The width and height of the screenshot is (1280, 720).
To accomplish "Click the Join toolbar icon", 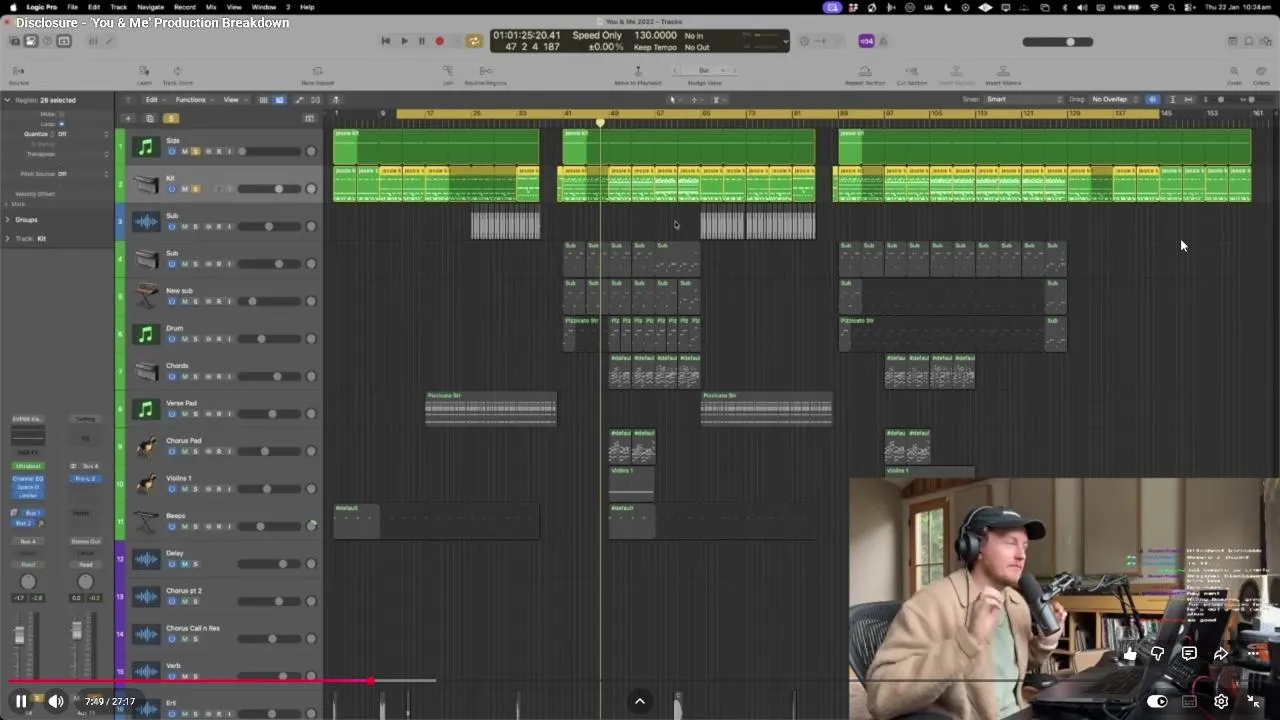I will [448, 75].
